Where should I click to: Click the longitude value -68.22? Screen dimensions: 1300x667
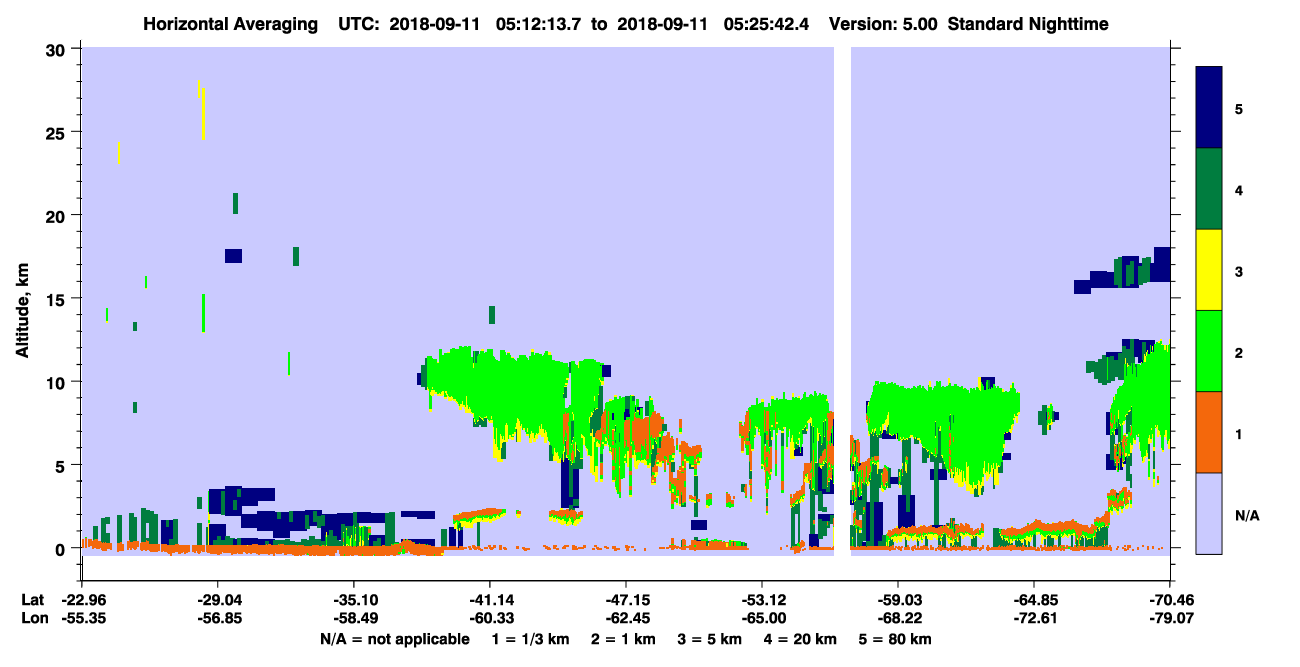[898, 618]
